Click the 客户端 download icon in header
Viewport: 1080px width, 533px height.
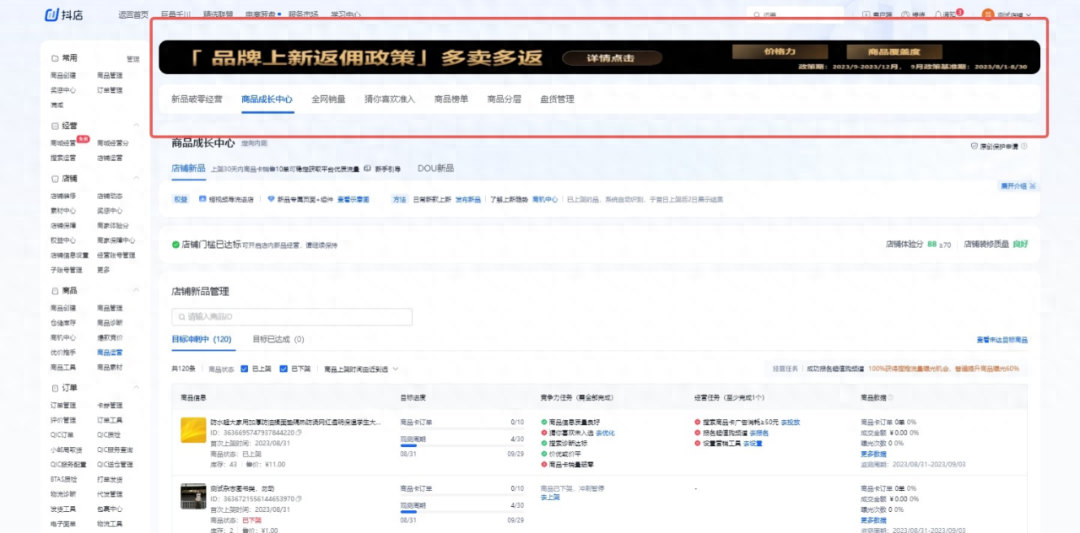(x=866, y=14)
